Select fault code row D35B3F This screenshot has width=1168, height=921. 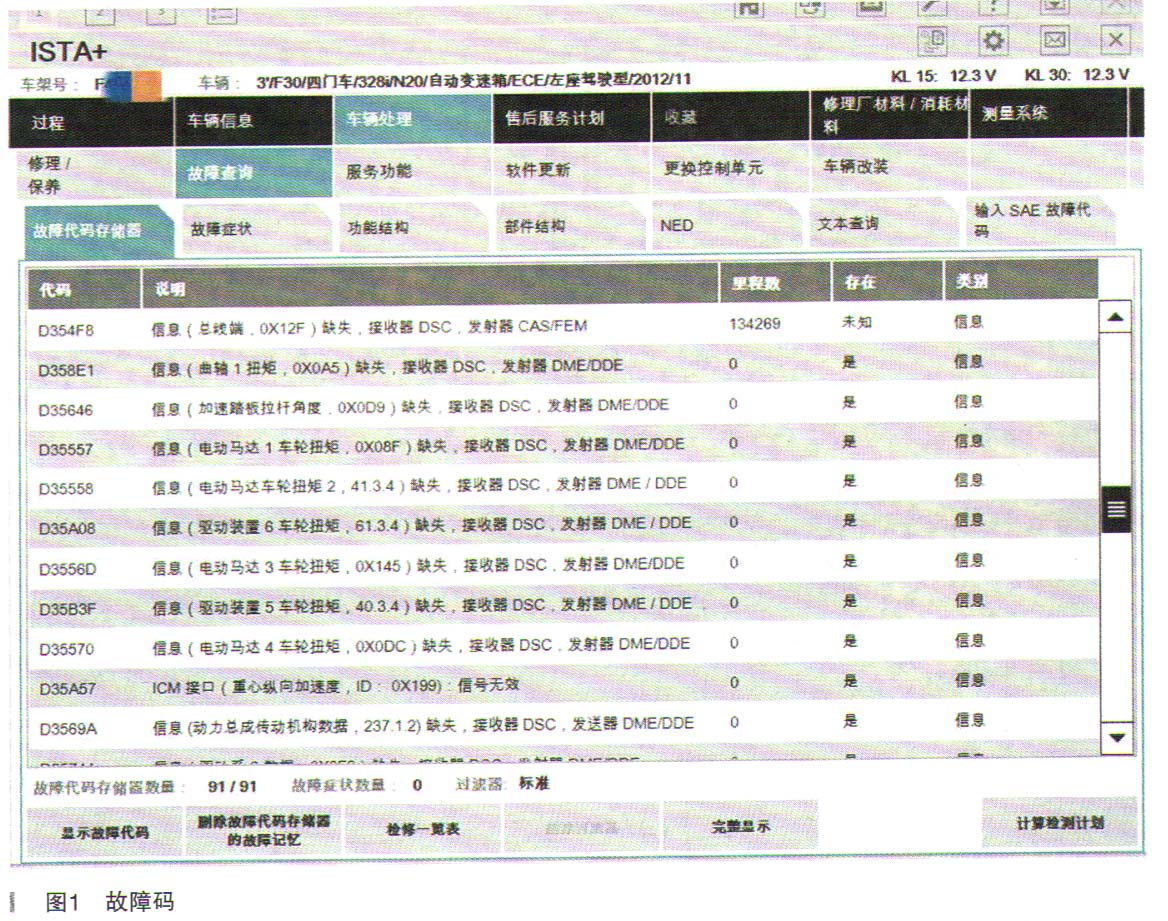[x=562, y=605]
